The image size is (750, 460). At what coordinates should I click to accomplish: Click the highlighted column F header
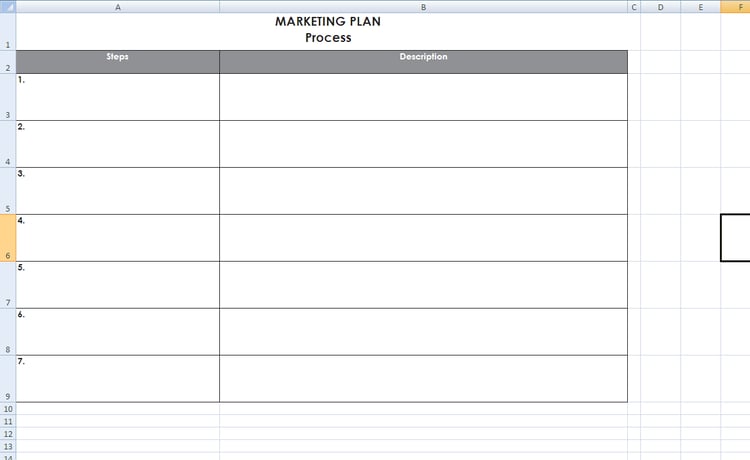(x=736, y=6)
